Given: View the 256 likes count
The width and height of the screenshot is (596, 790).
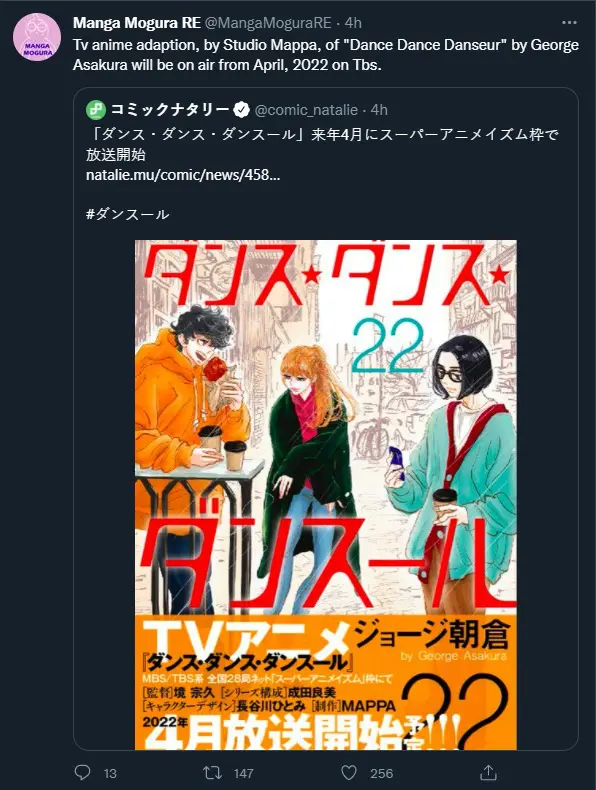Looking at the screenshot, I should (x=381, y=773).
